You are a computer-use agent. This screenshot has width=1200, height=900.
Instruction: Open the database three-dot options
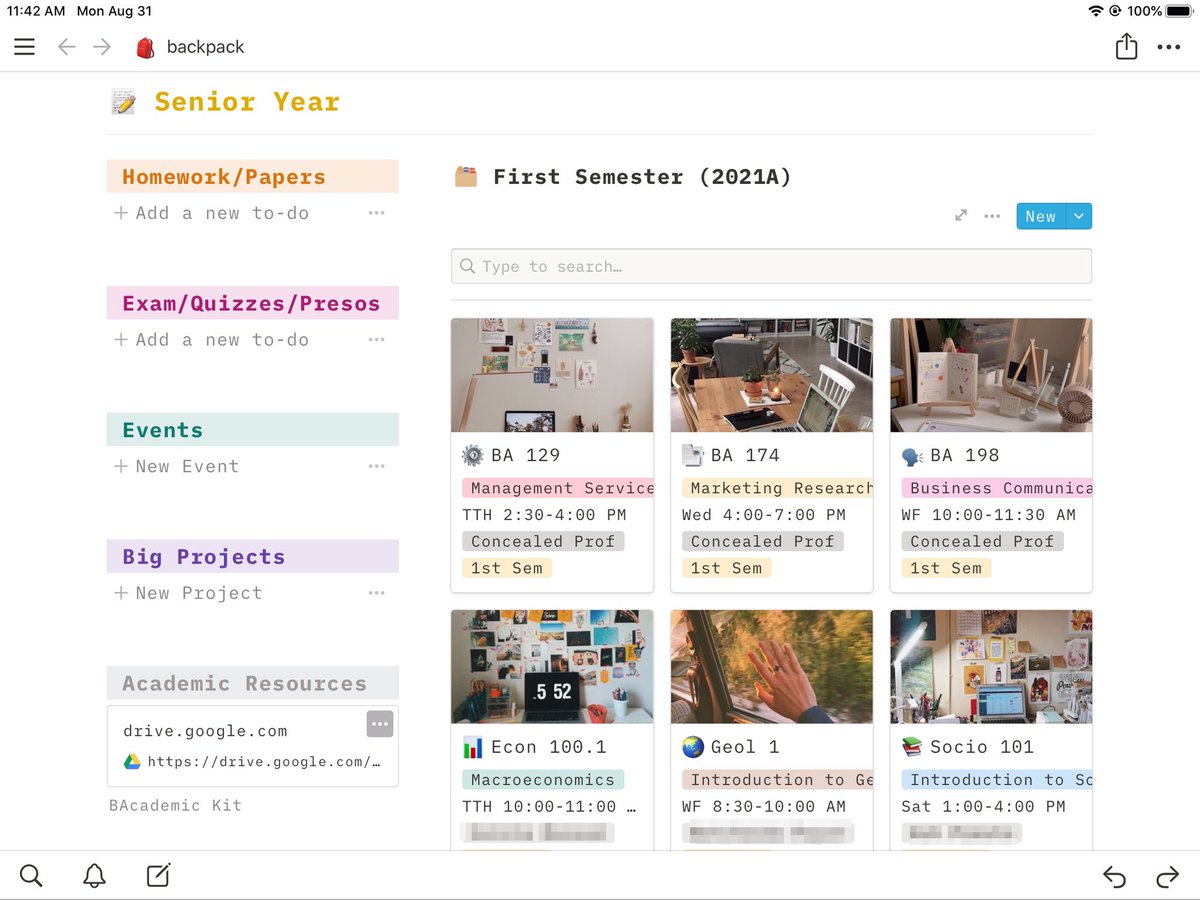pos(992,216)
